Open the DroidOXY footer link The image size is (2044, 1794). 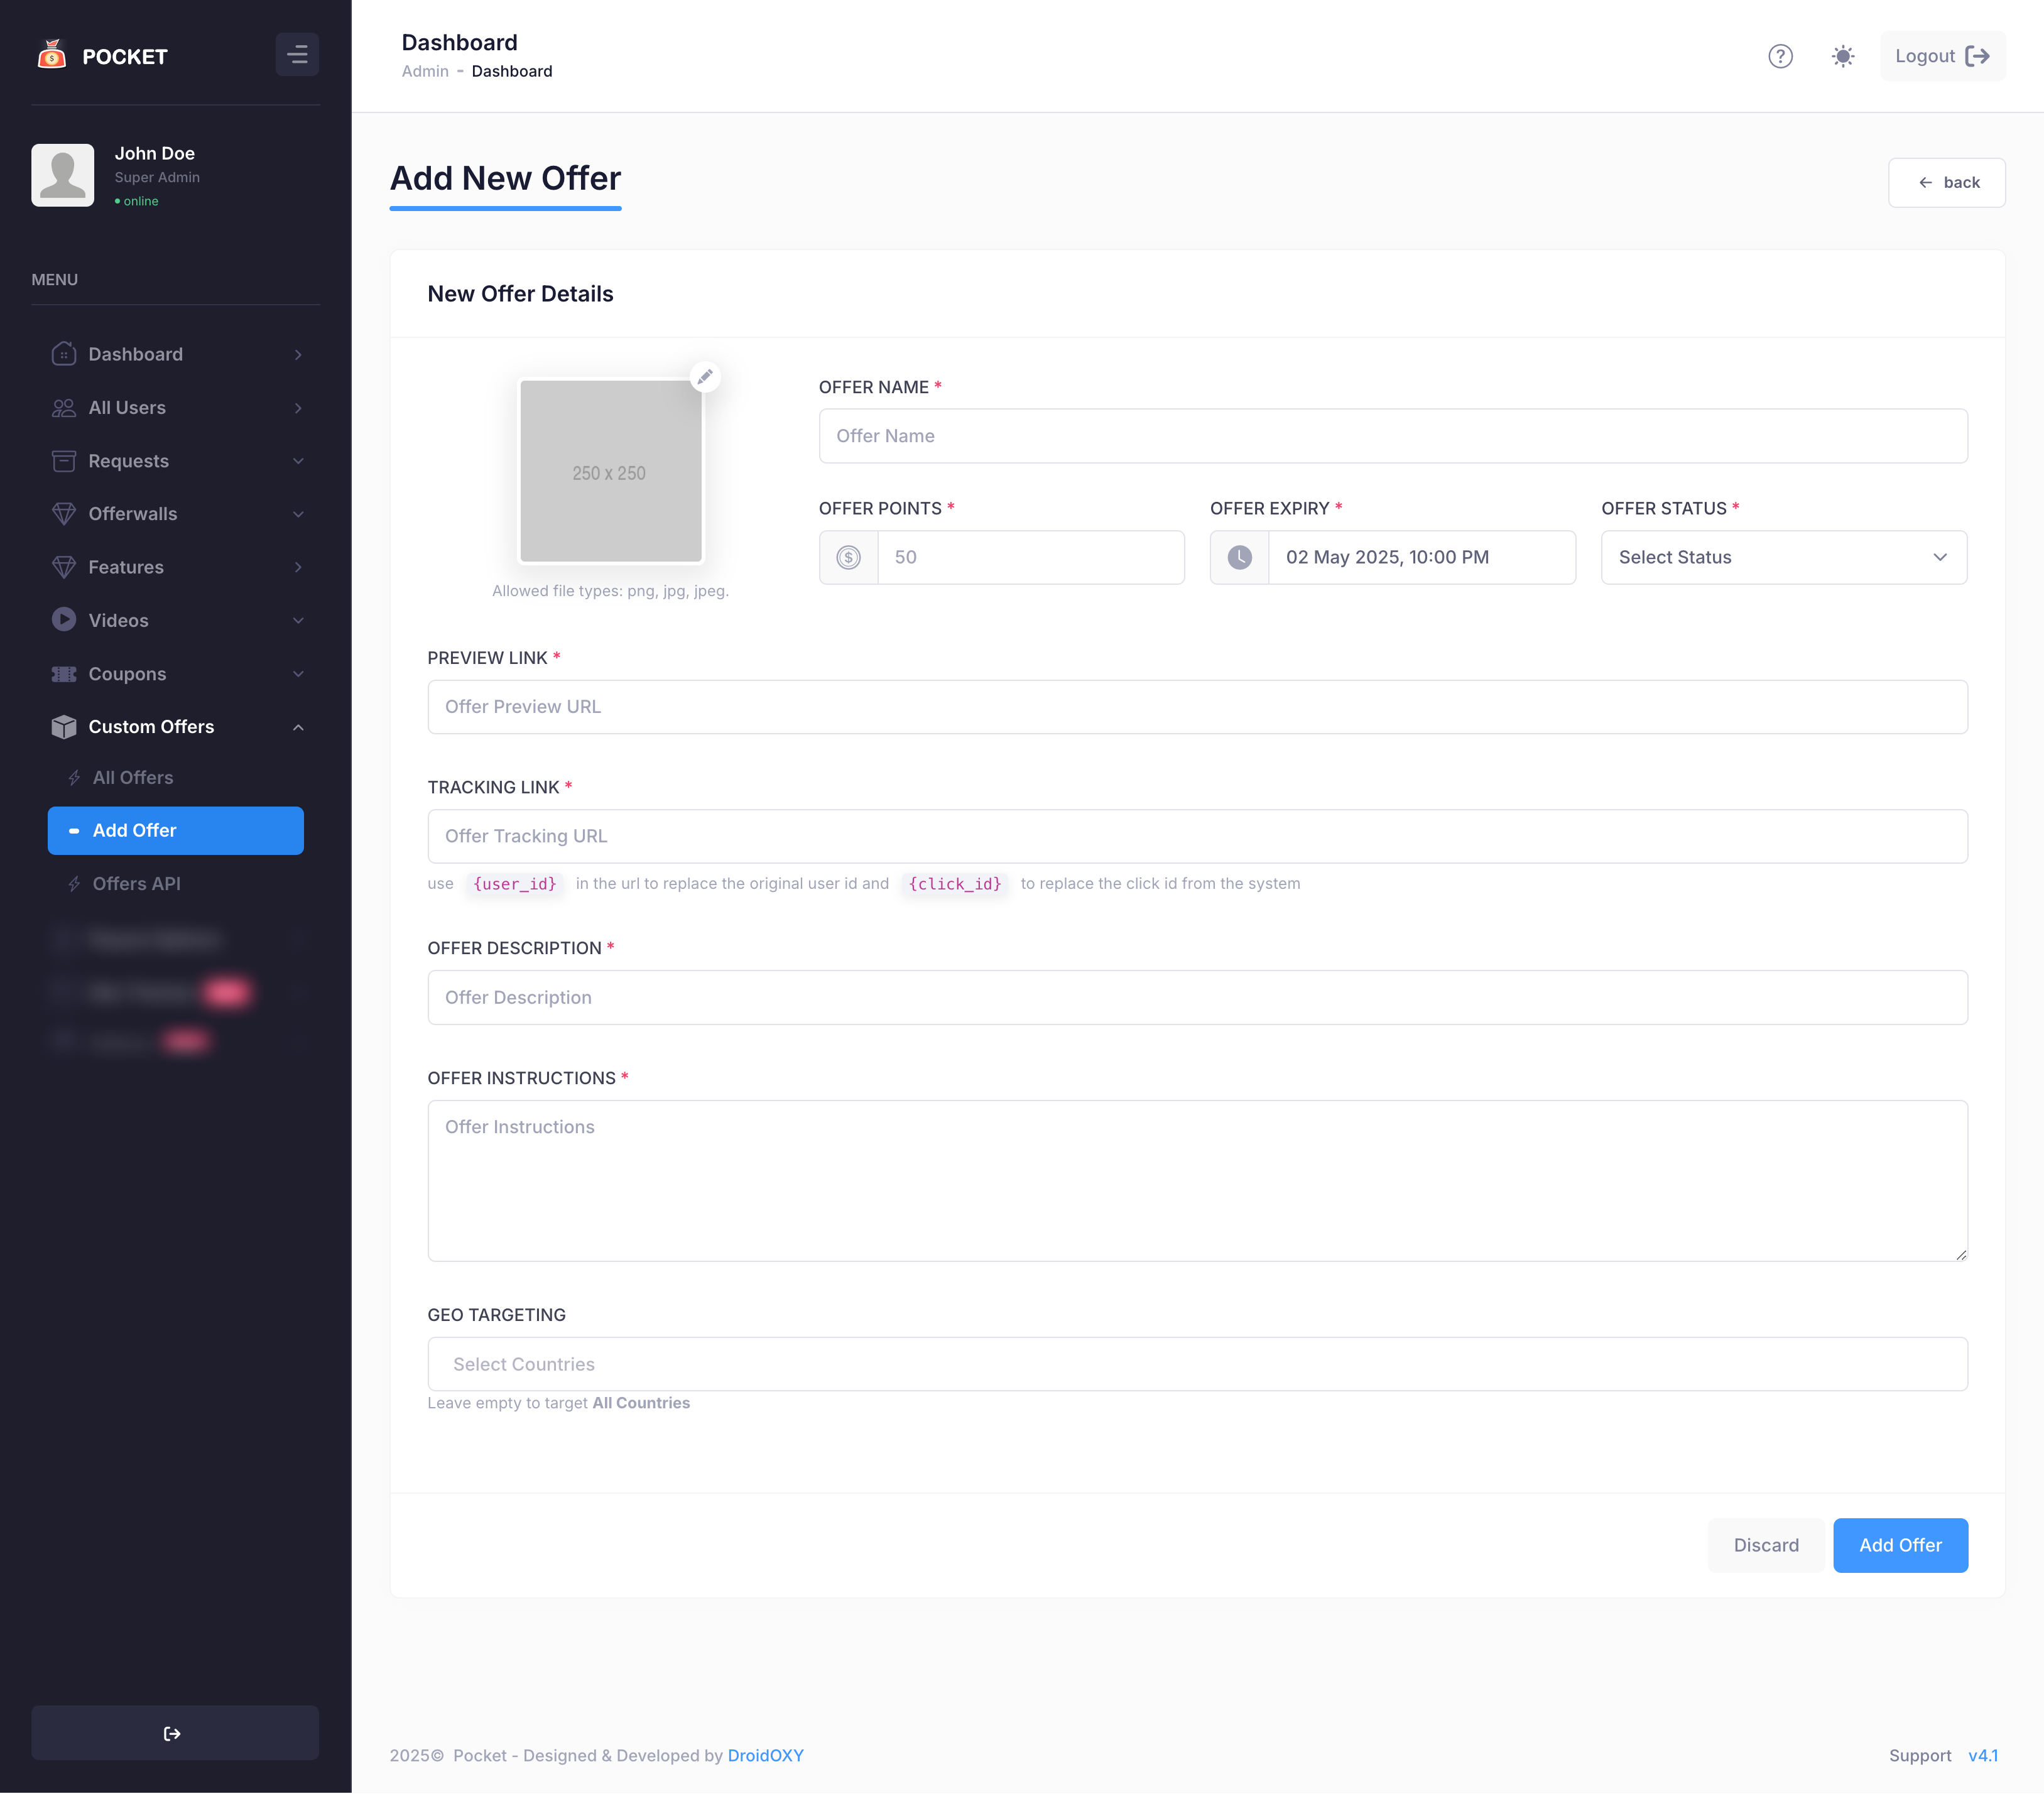tap(765, 1755)
